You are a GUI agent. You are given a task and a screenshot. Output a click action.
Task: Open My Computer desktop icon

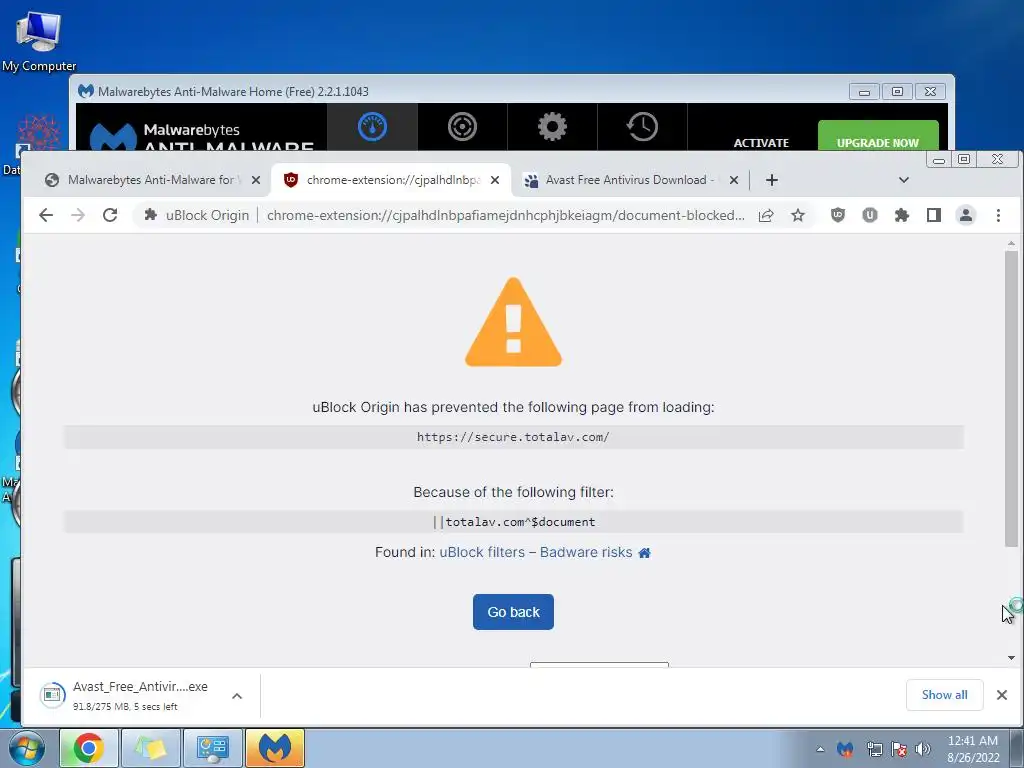tap(39, 41)
